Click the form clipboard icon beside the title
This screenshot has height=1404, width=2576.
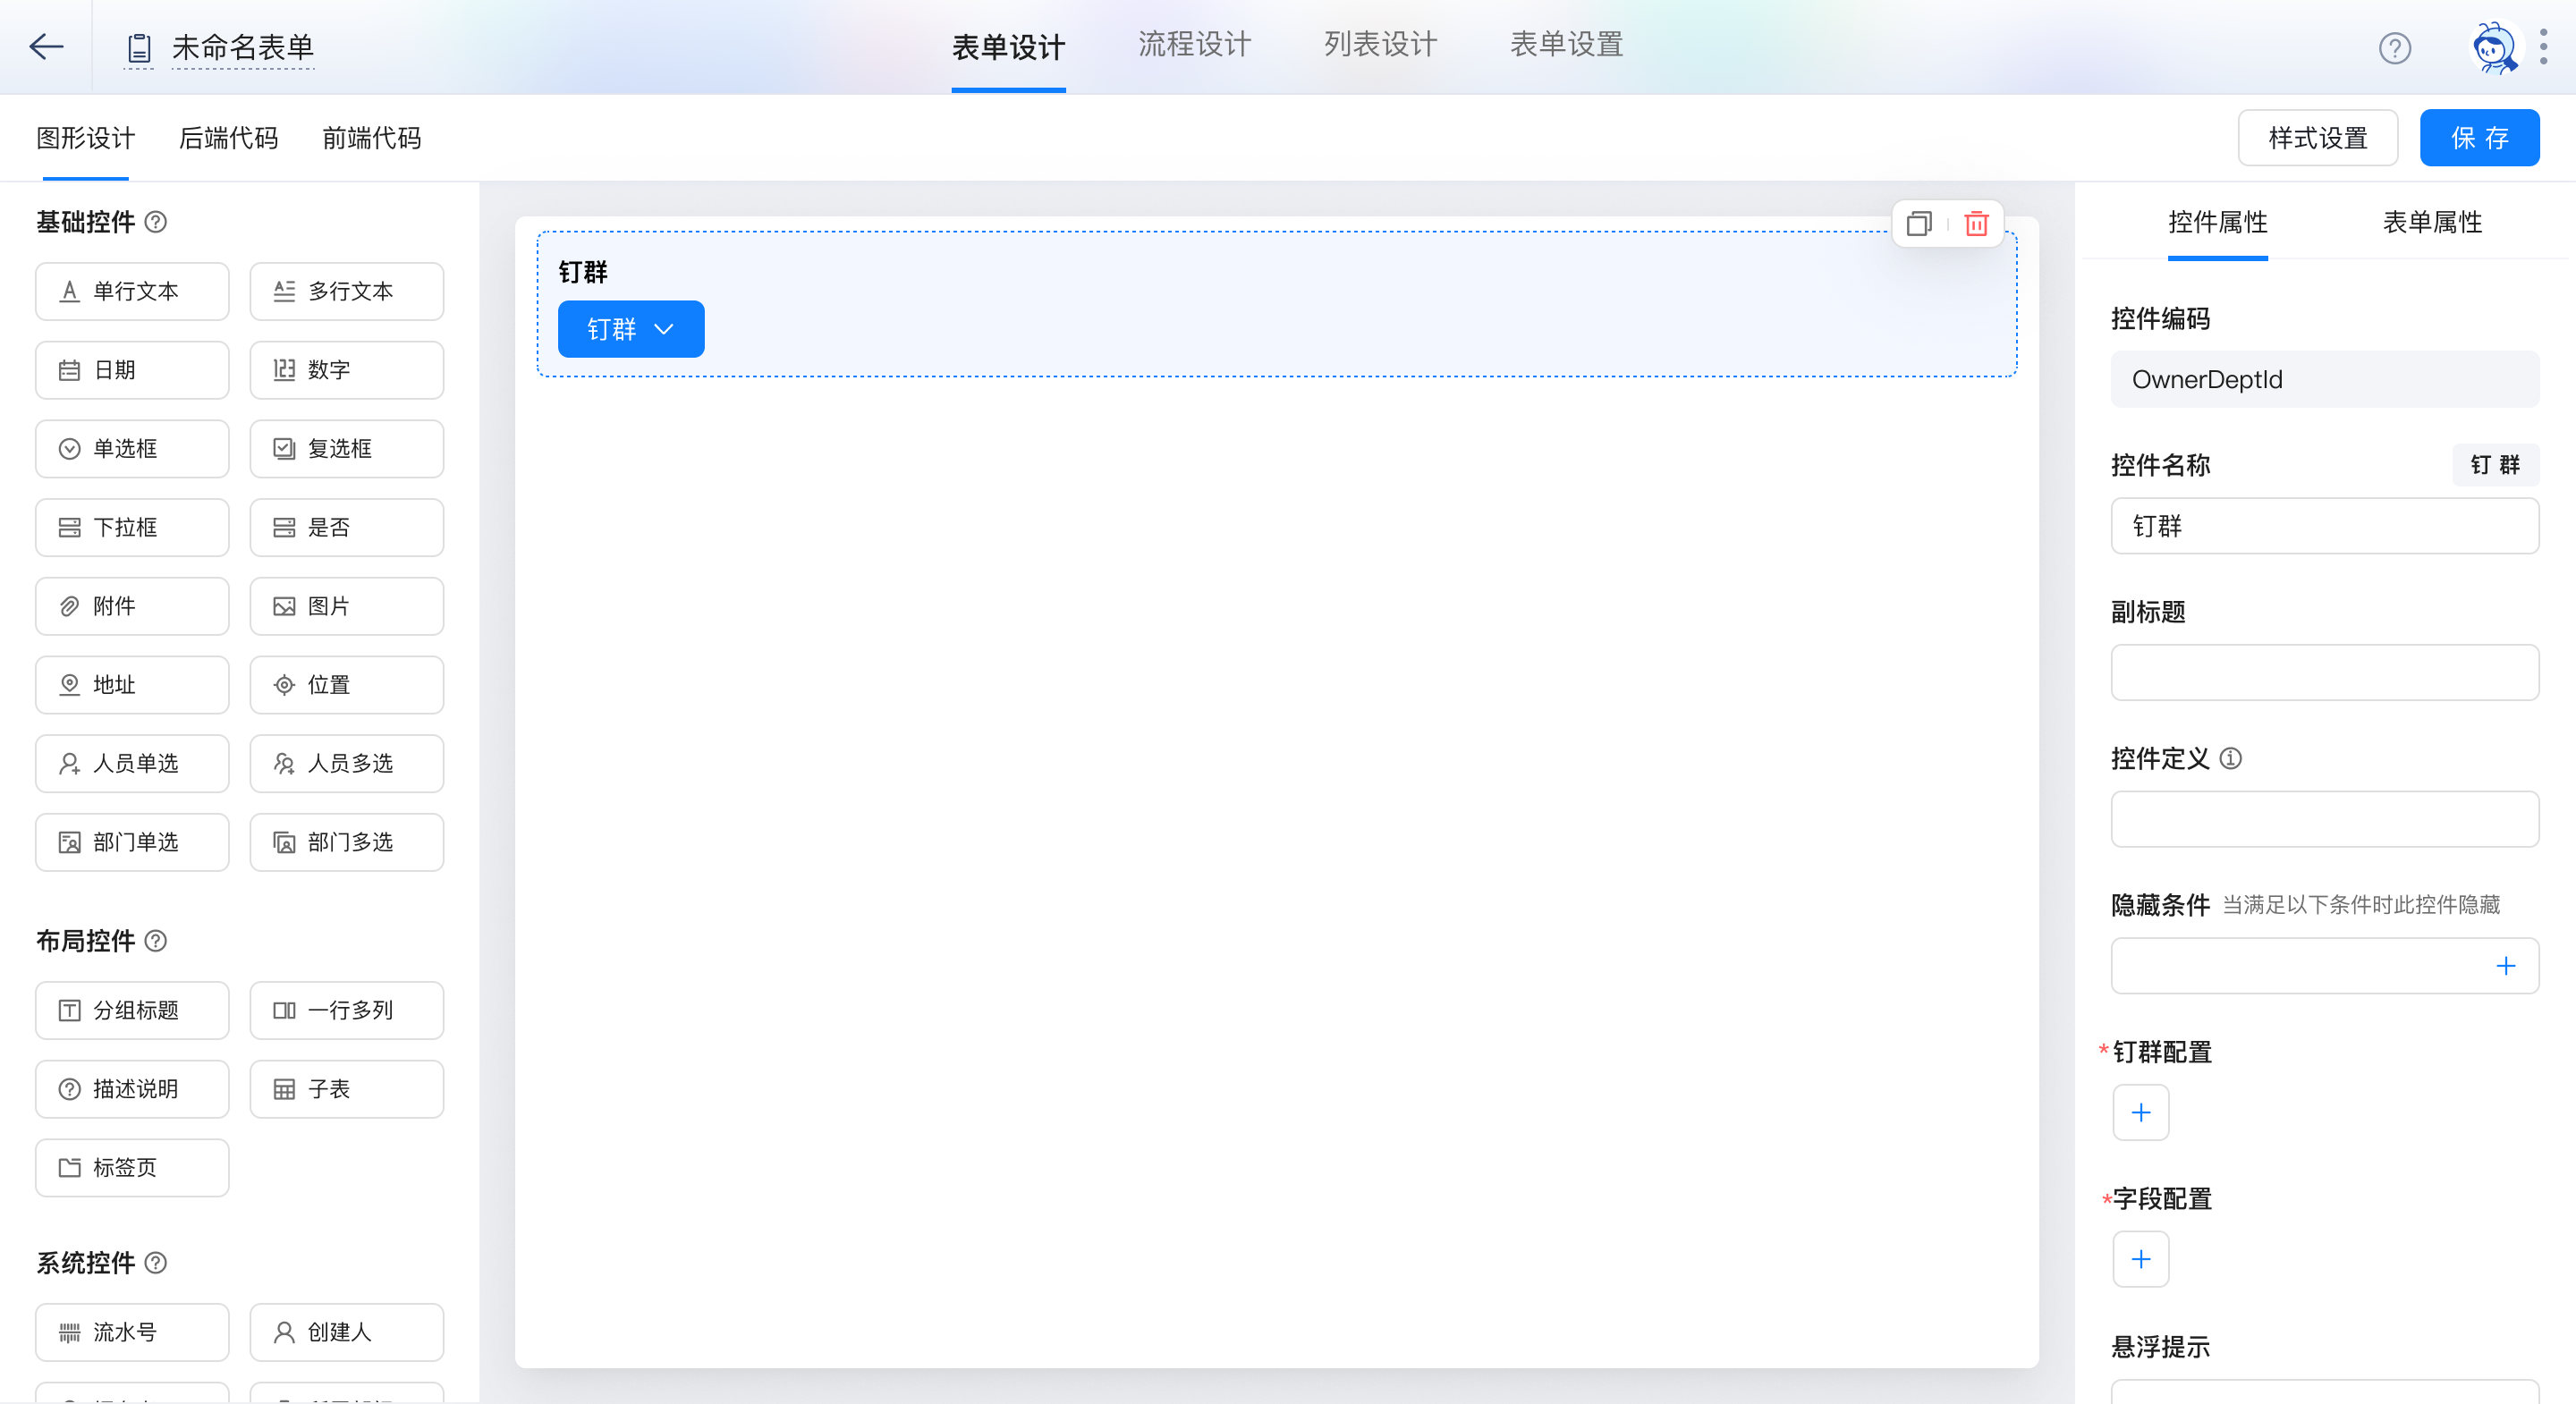(x=139, y=47)
